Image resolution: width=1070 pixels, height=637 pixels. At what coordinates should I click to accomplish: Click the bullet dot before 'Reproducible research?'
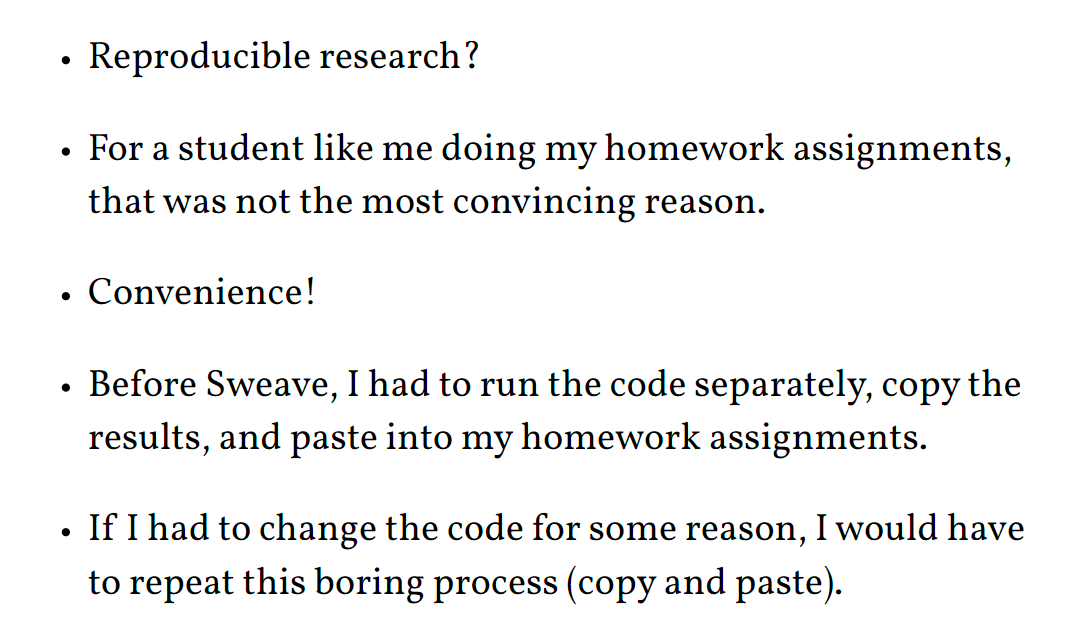(67, 60)
